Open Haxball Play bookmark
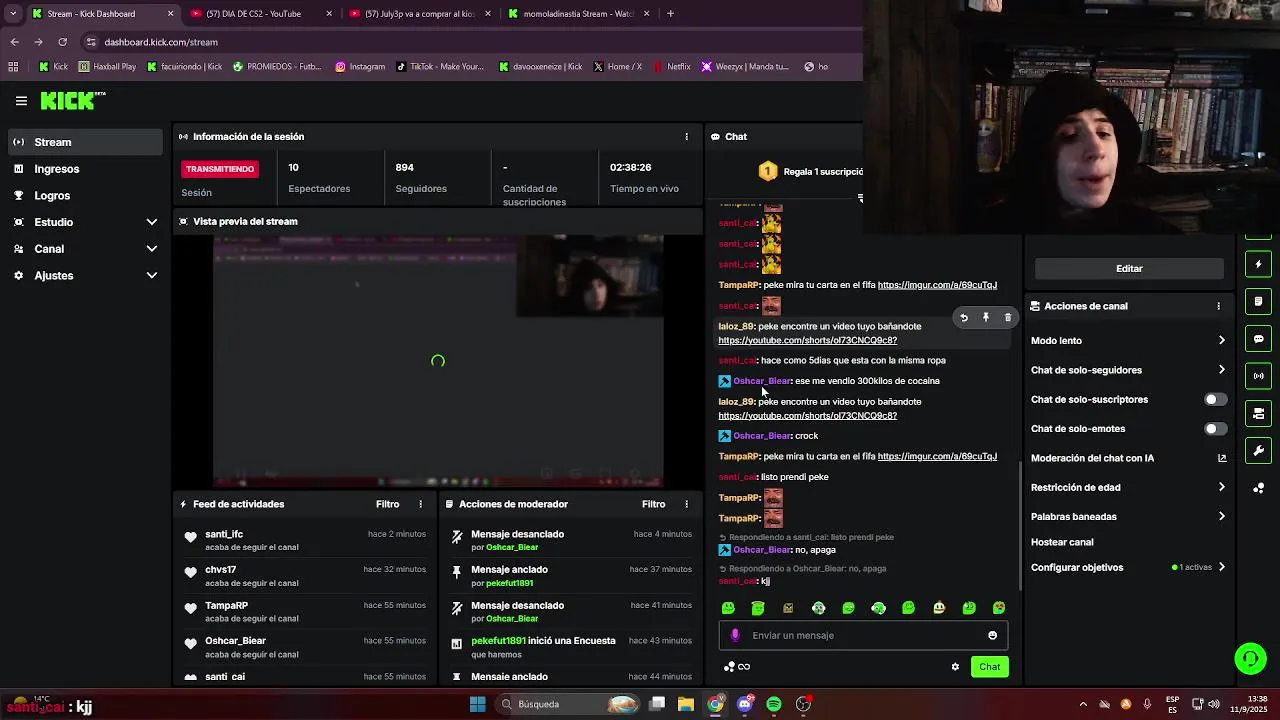Viewport: 1280px width, 720px height. pyautogui.click(x=107, y=67)
